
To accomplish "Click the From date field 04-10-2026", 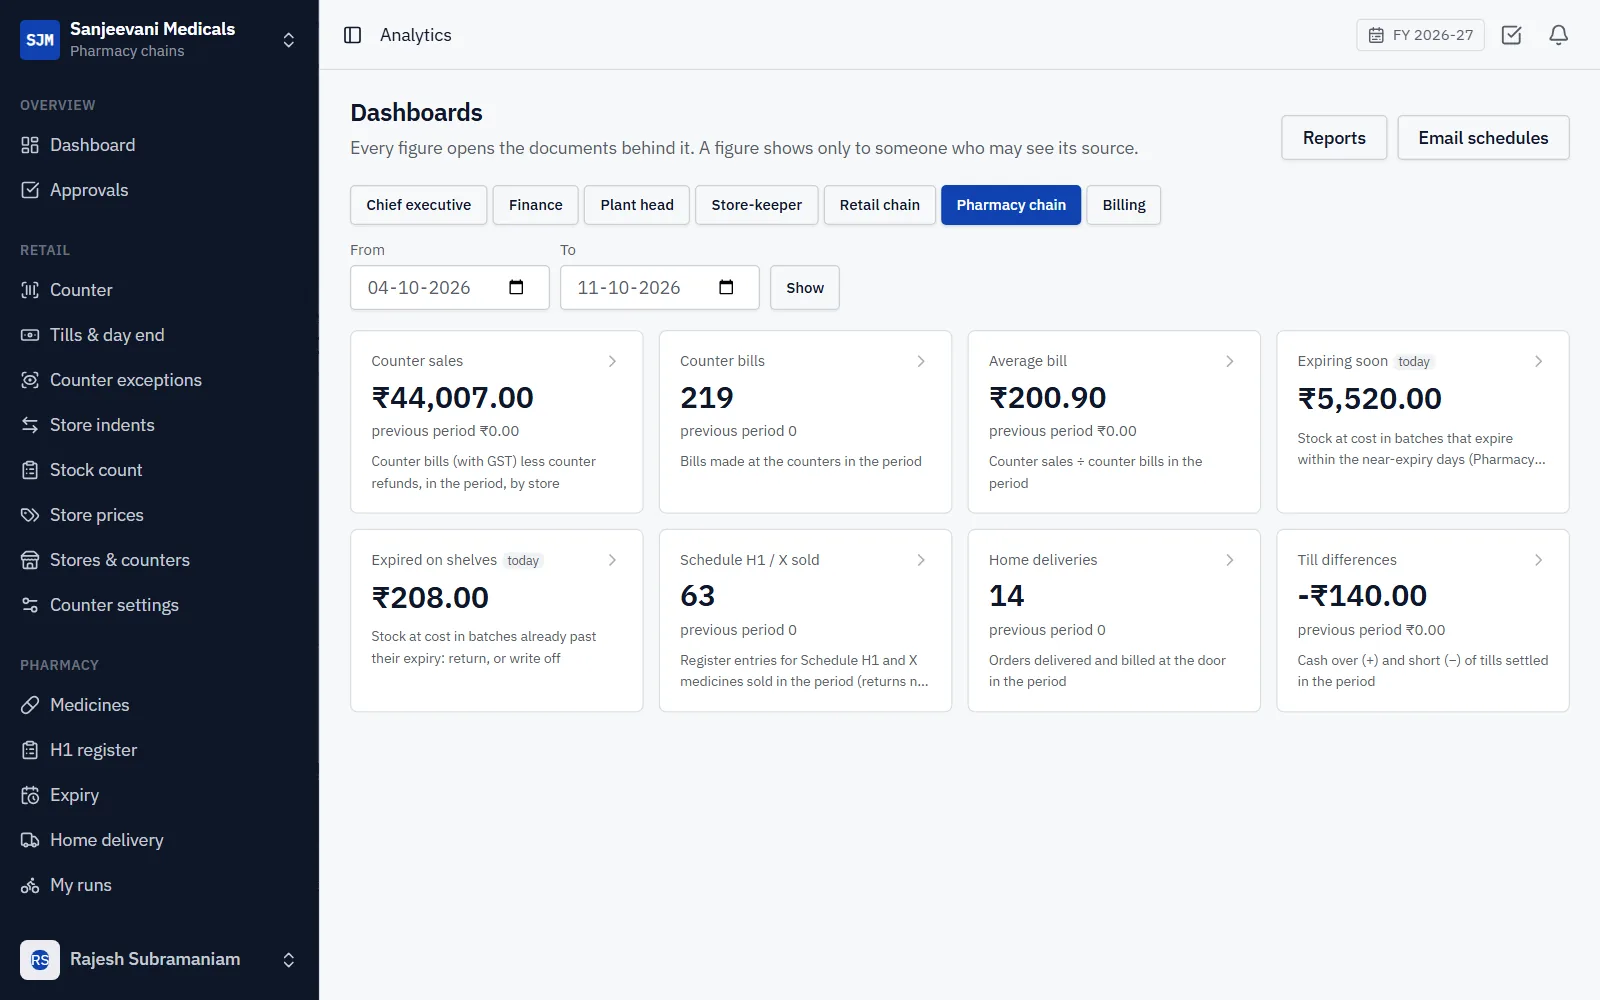I will (x=450, y=288).
